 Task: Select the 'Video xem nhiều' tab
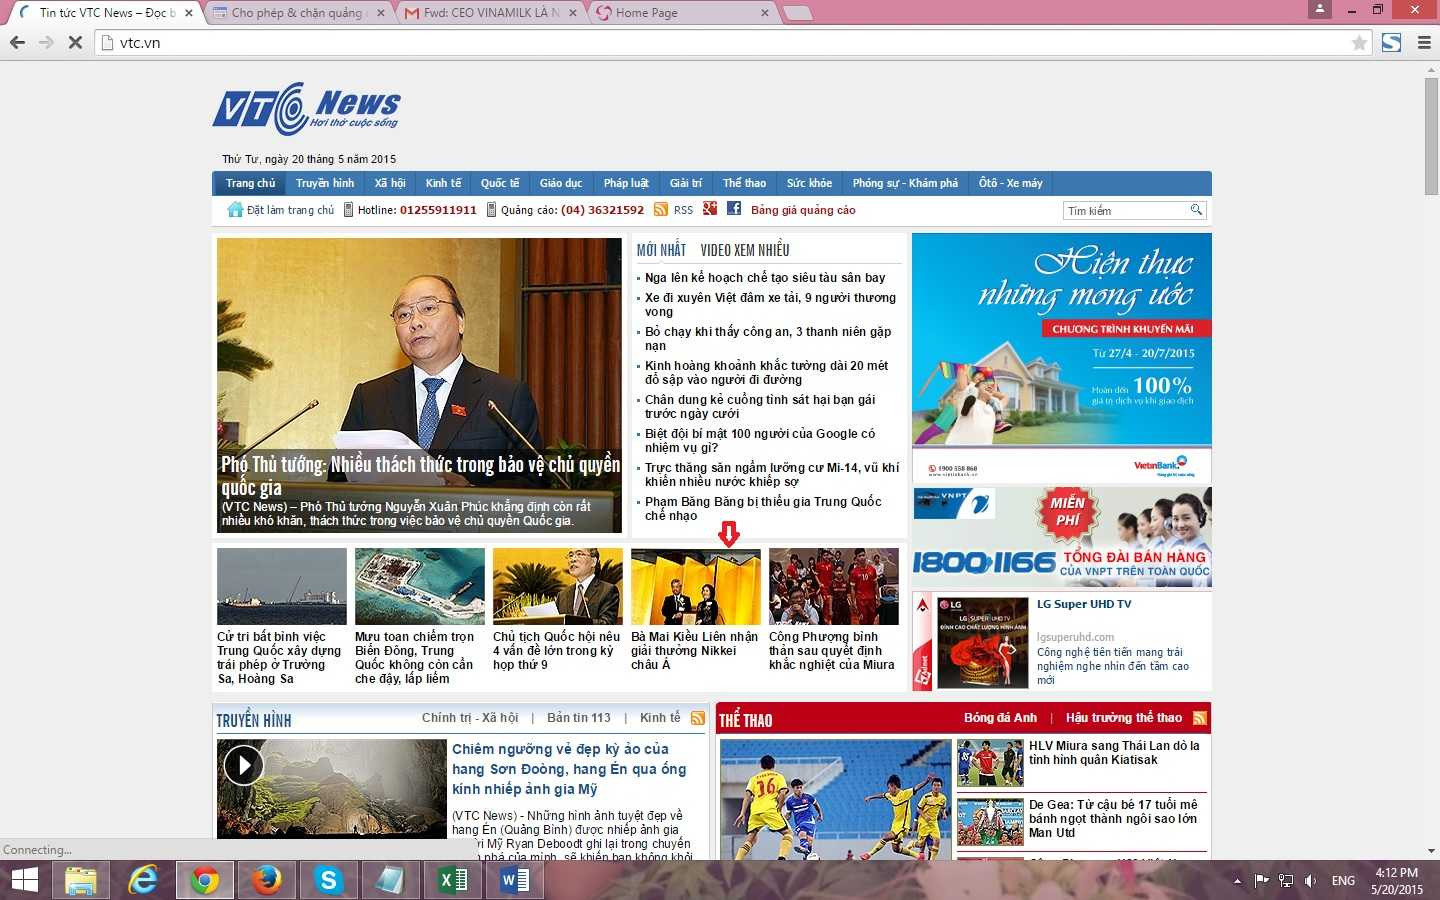[x=744, y=250]
